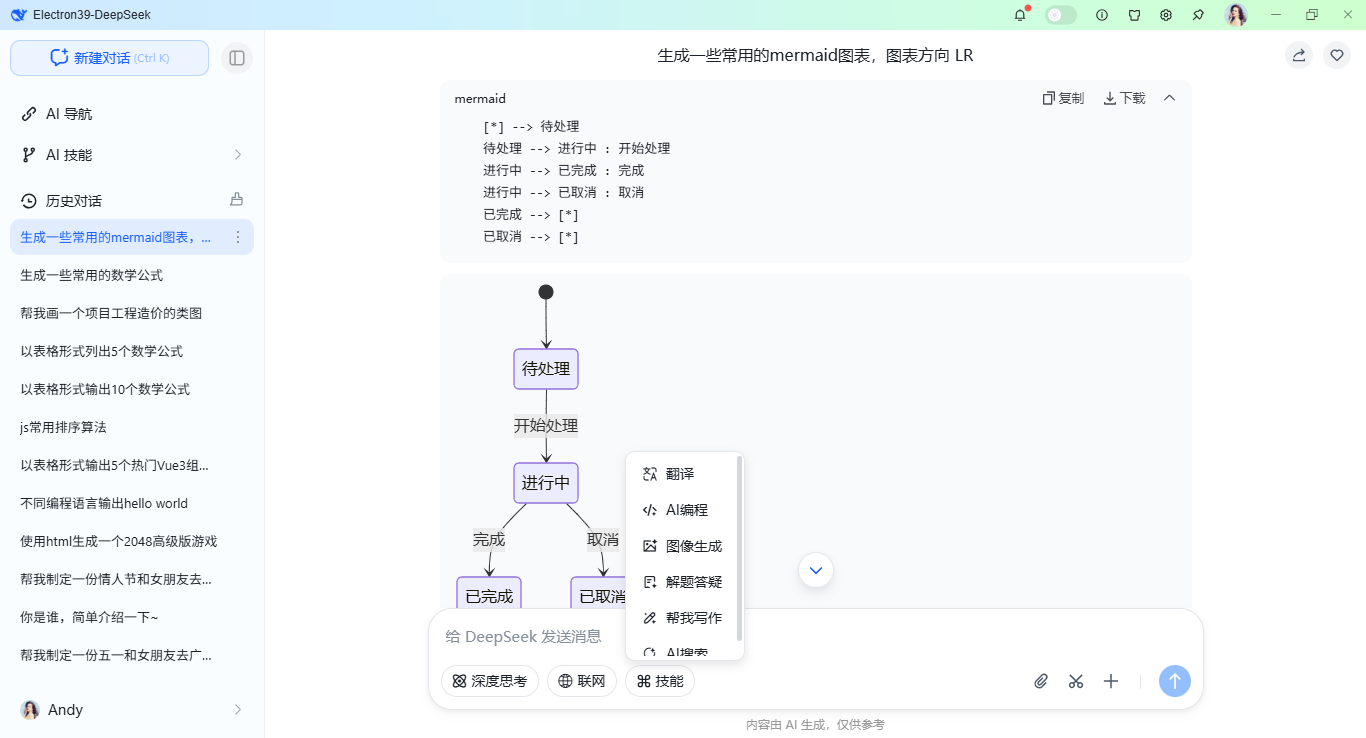
Task: Open the attachment (paperclip) icon
Action: pyautogui.click(x=1040, y=681)
